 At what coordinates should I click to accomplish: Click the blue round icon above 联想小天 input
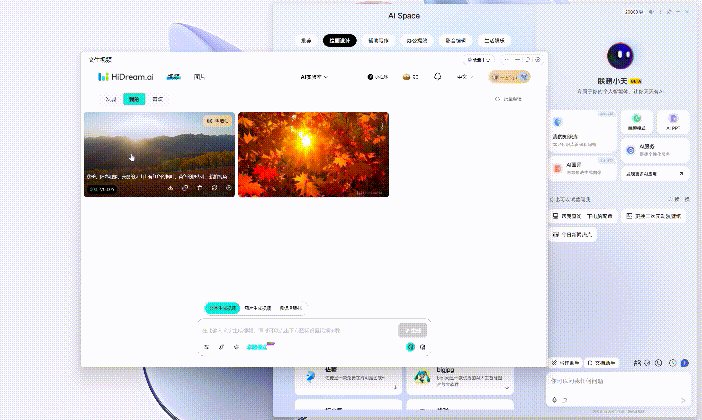[685, 363]
